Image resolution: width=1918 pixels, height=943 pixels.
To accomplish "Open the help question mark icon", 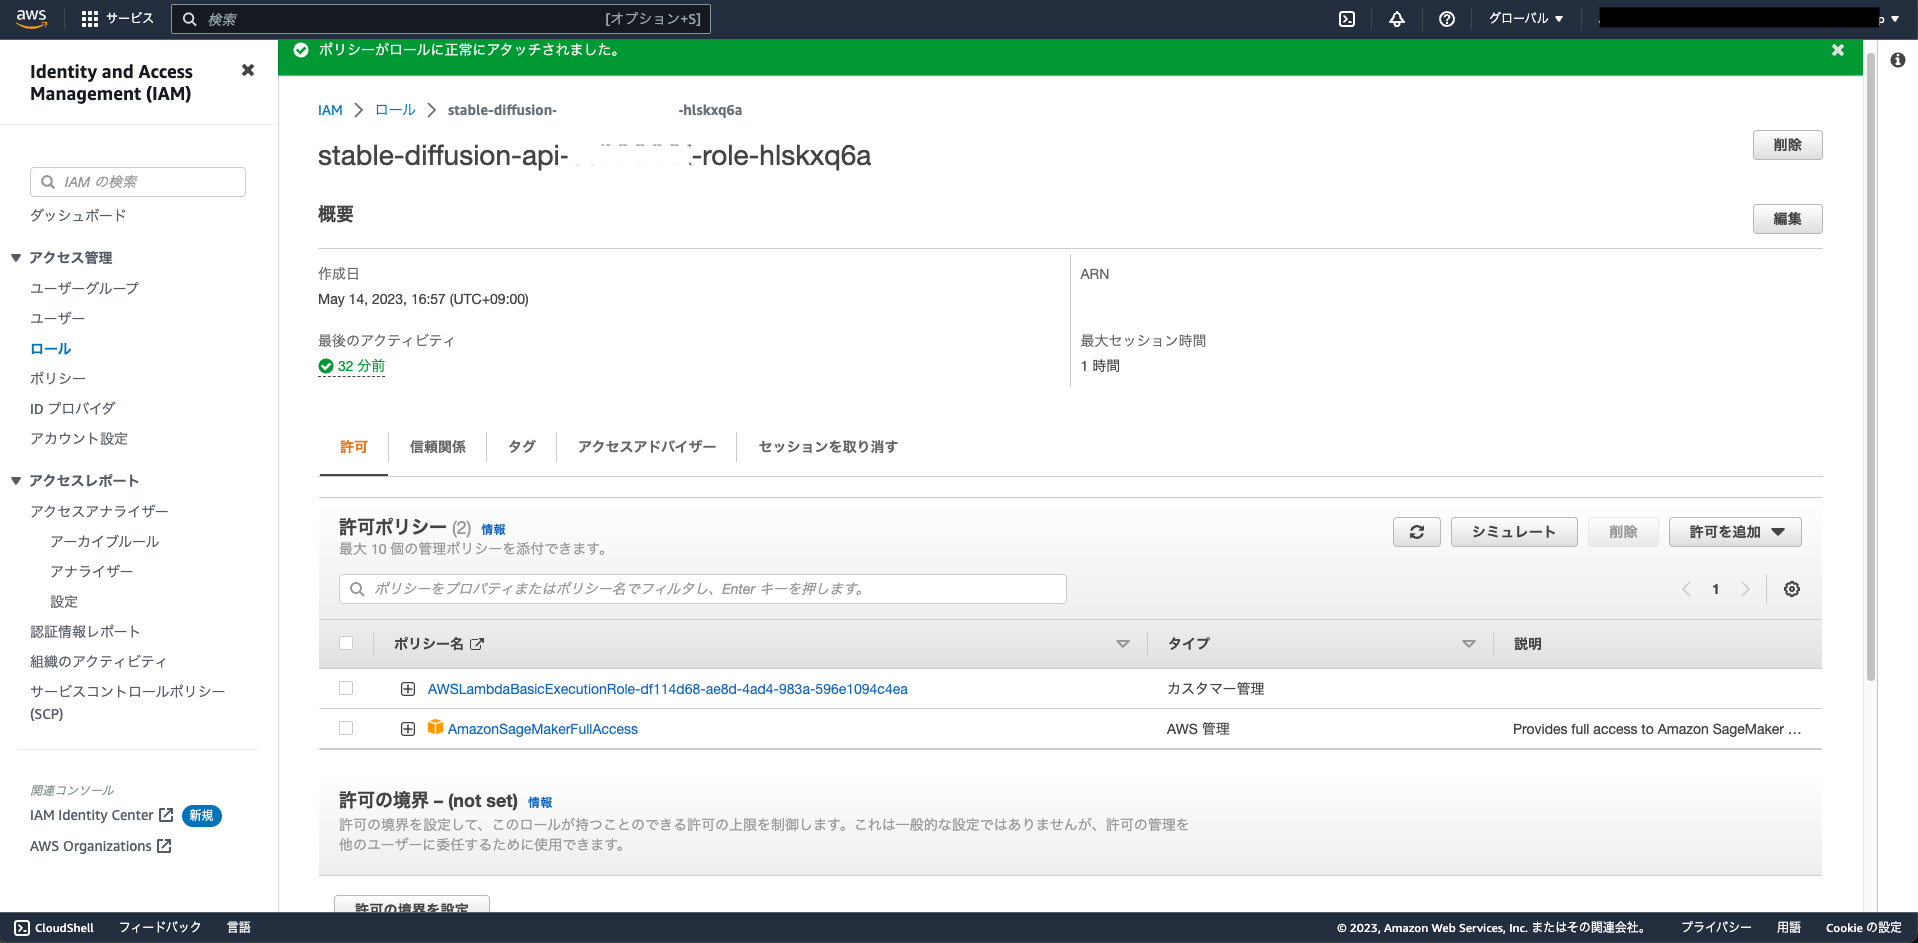I will pyautogui.click(x=1446, y=19).
